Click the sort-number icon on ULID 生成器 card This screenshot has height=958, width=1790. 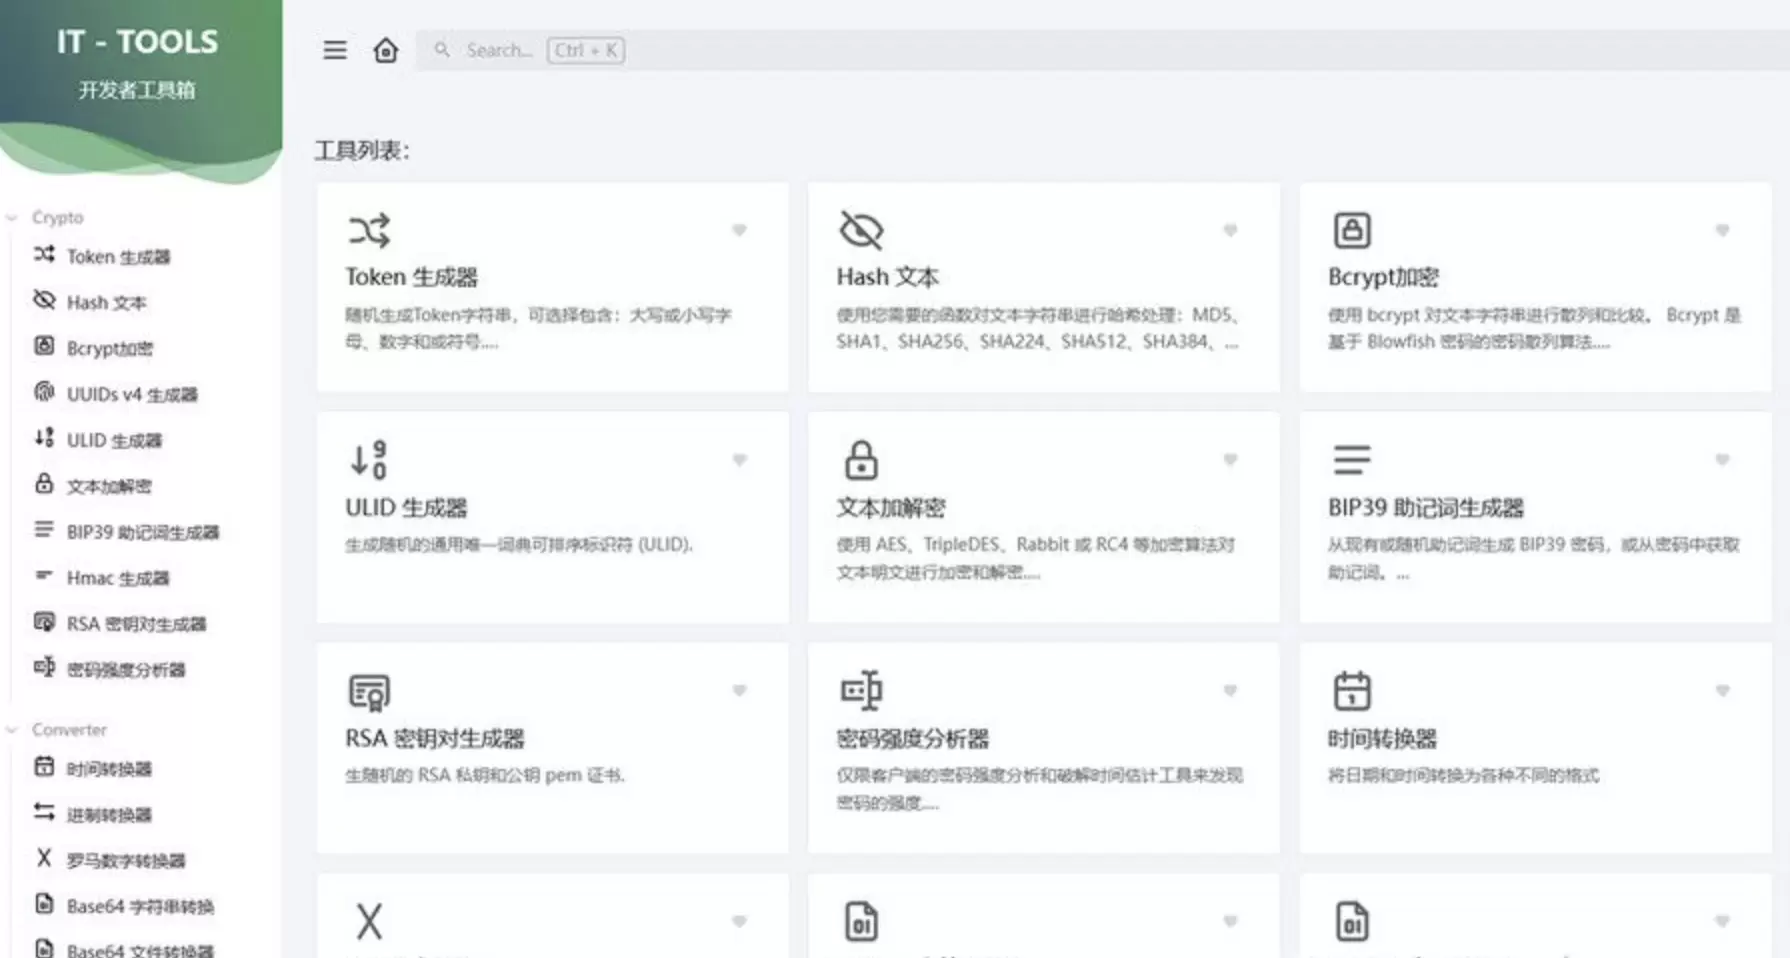tap(369, 460)
